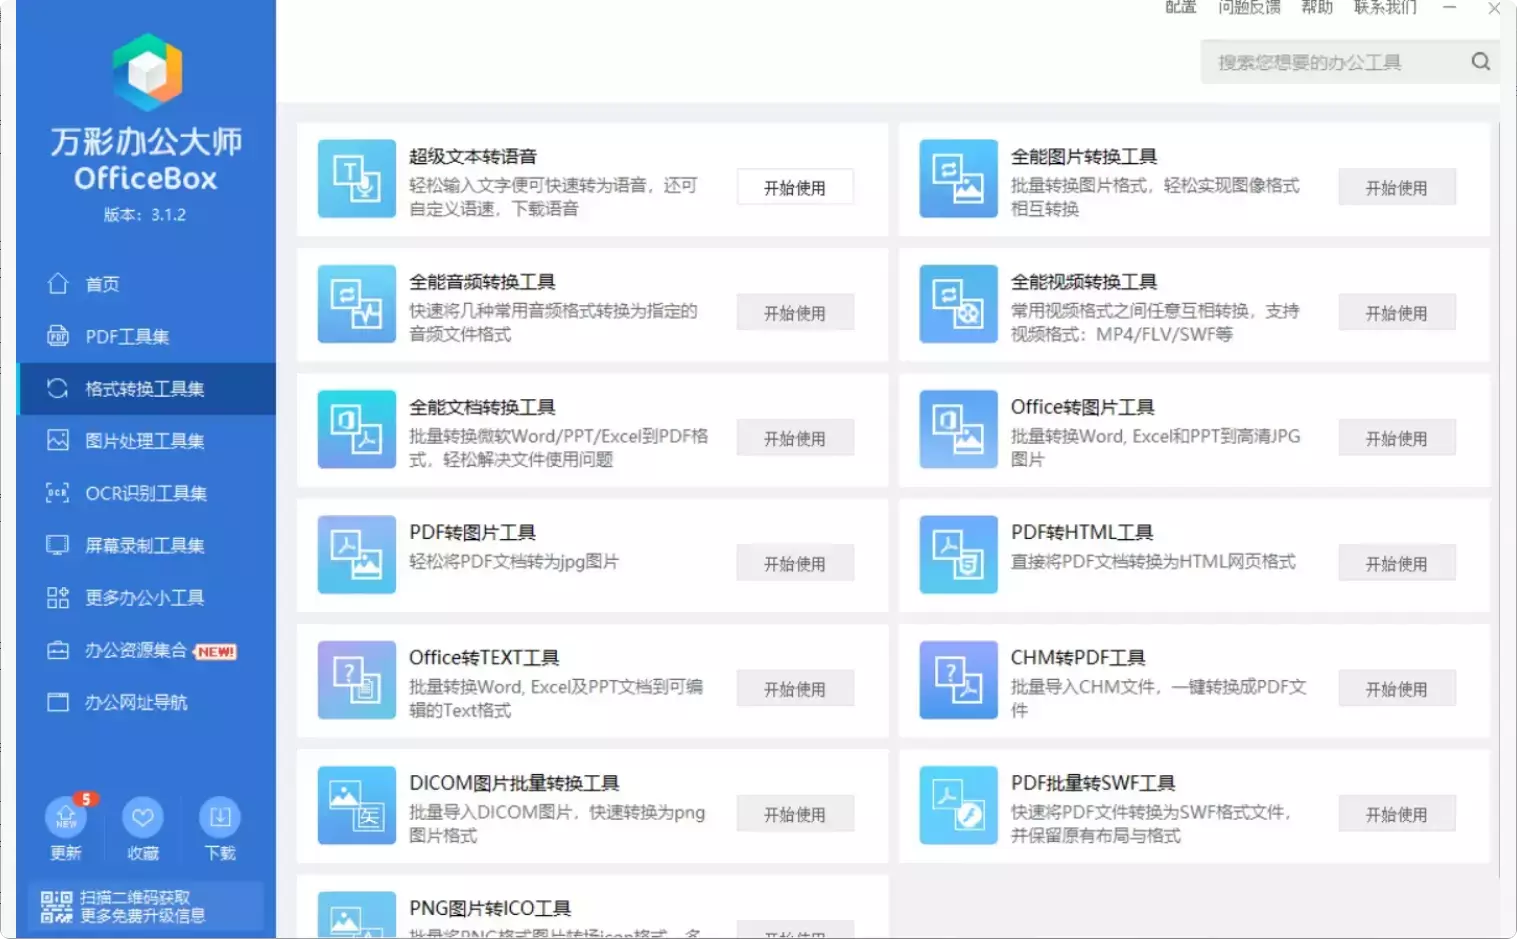The image size is (1517, 939).
Task: Click the 全能图片转换工具 icon
Action: (957, 180)
